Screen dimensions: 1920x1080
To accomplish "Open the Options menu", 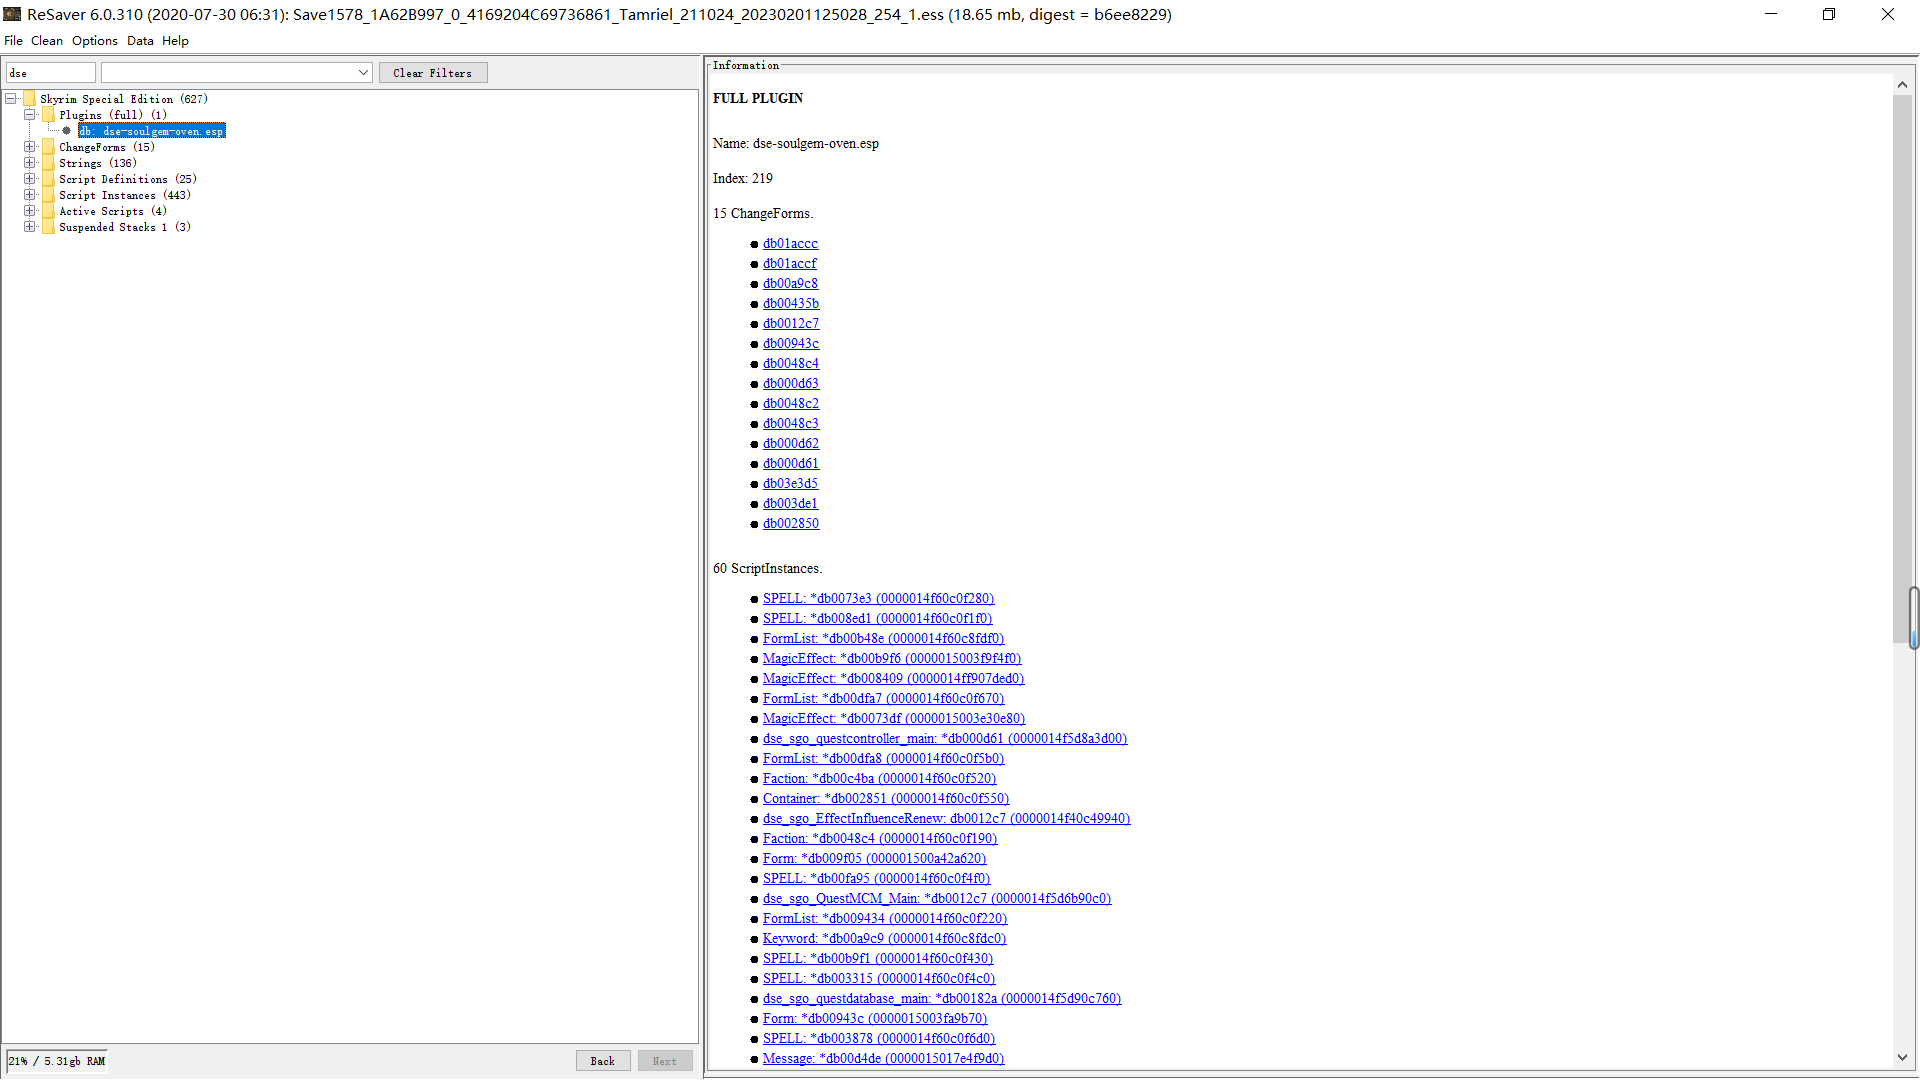I will coord(95,41).
